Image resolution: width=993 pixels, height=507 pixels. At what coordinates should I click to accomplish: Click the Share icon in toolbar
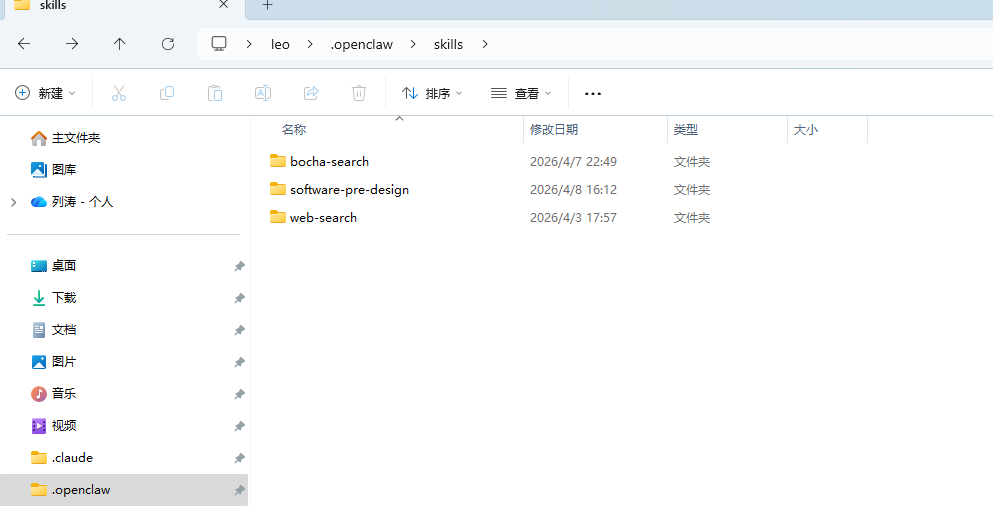click(311, 93)
